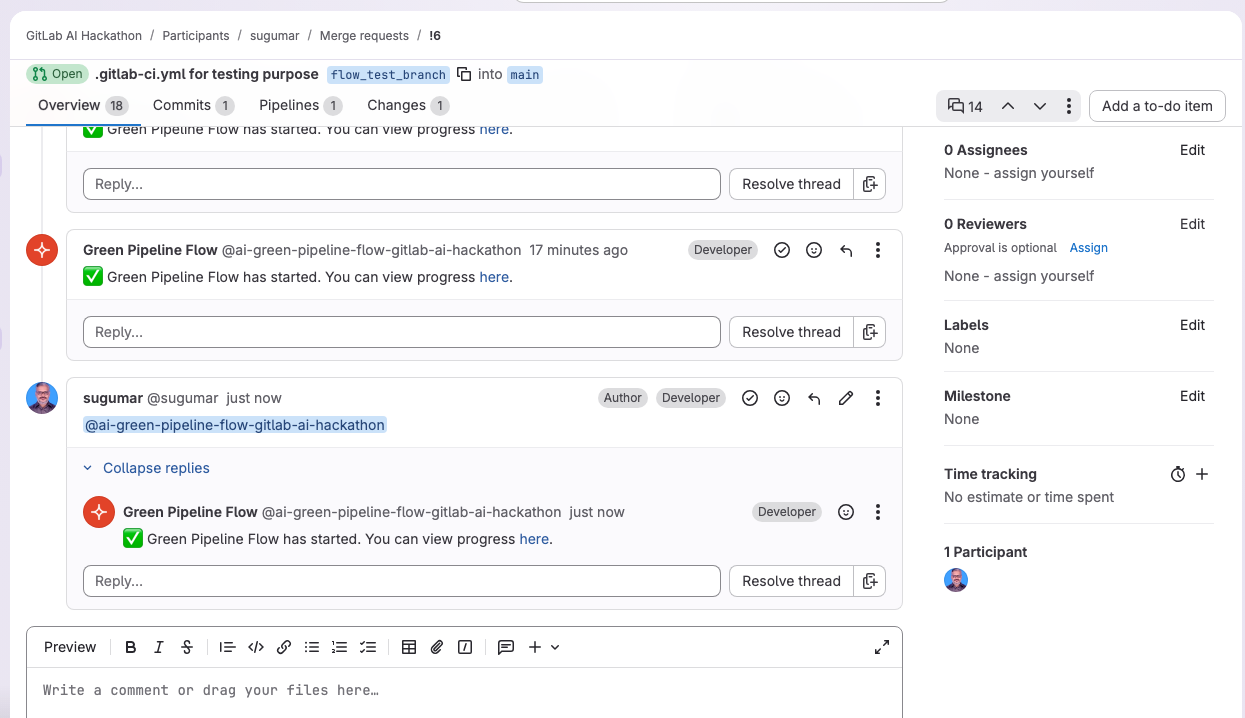Open Merge requests breadcrumb link
The height and width of the screenshot is (718, 1245).
click(x=364, y=36)
